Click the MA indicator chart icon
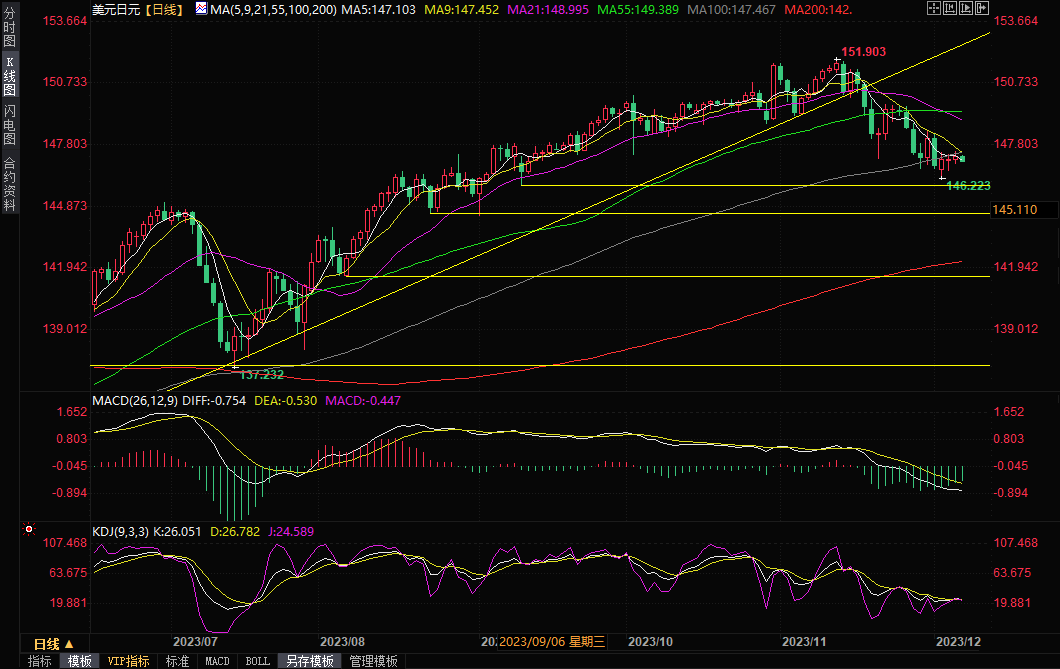 pyautogui.click(x=201, y=9)
